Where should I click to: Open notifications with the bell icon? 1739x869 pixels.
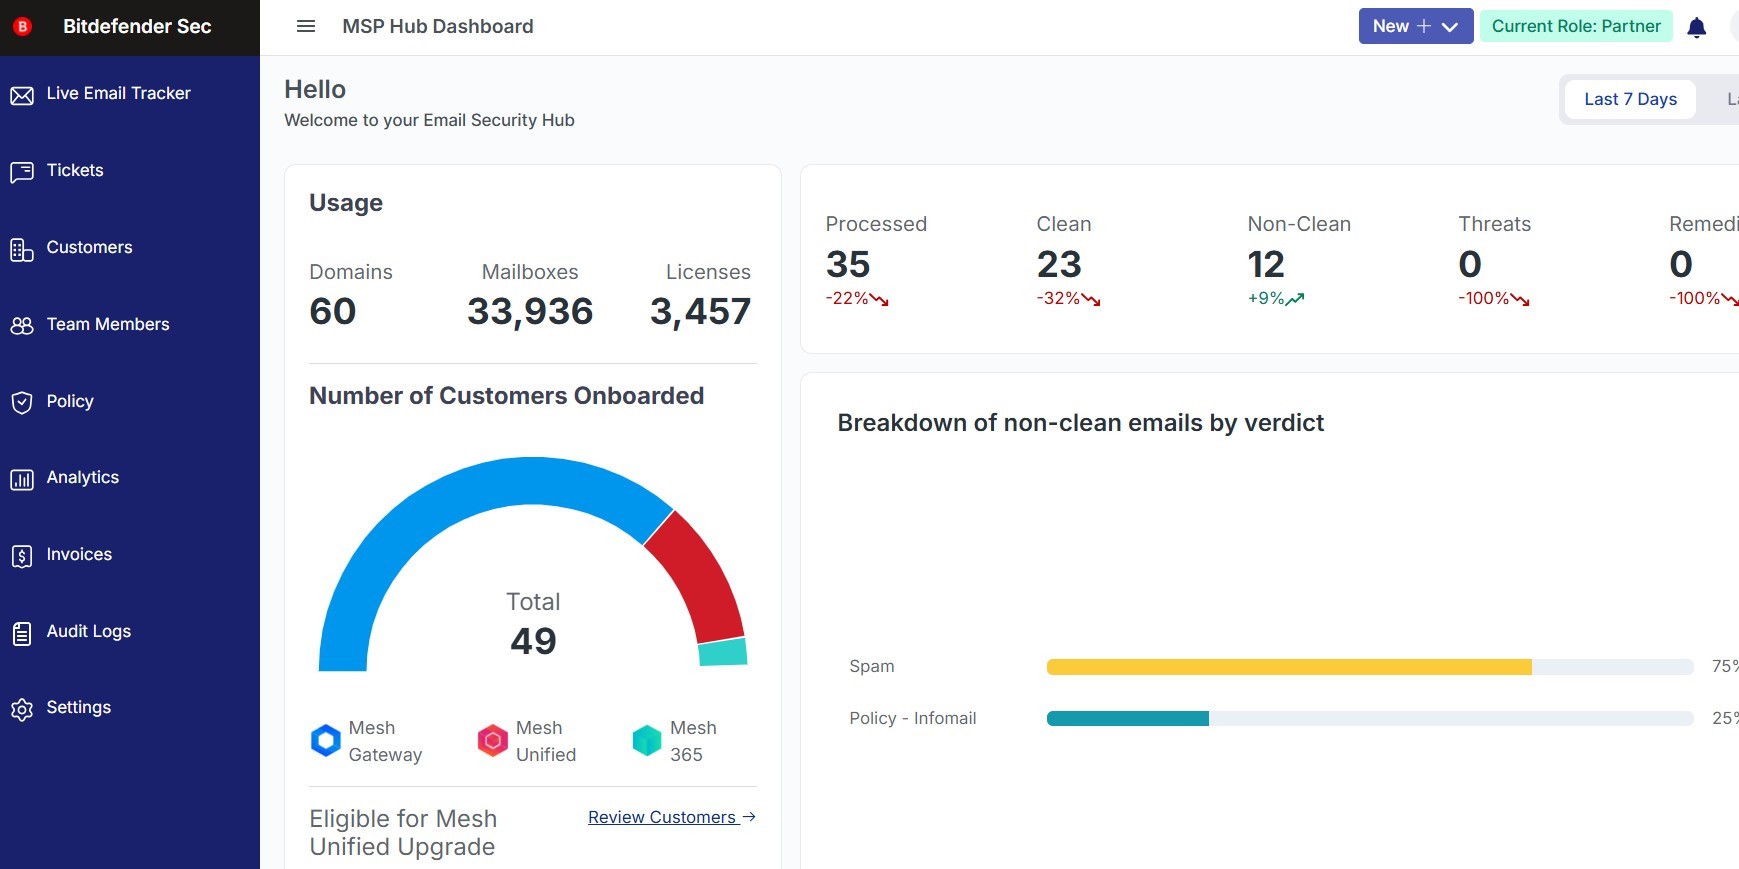click(1696, 28)
